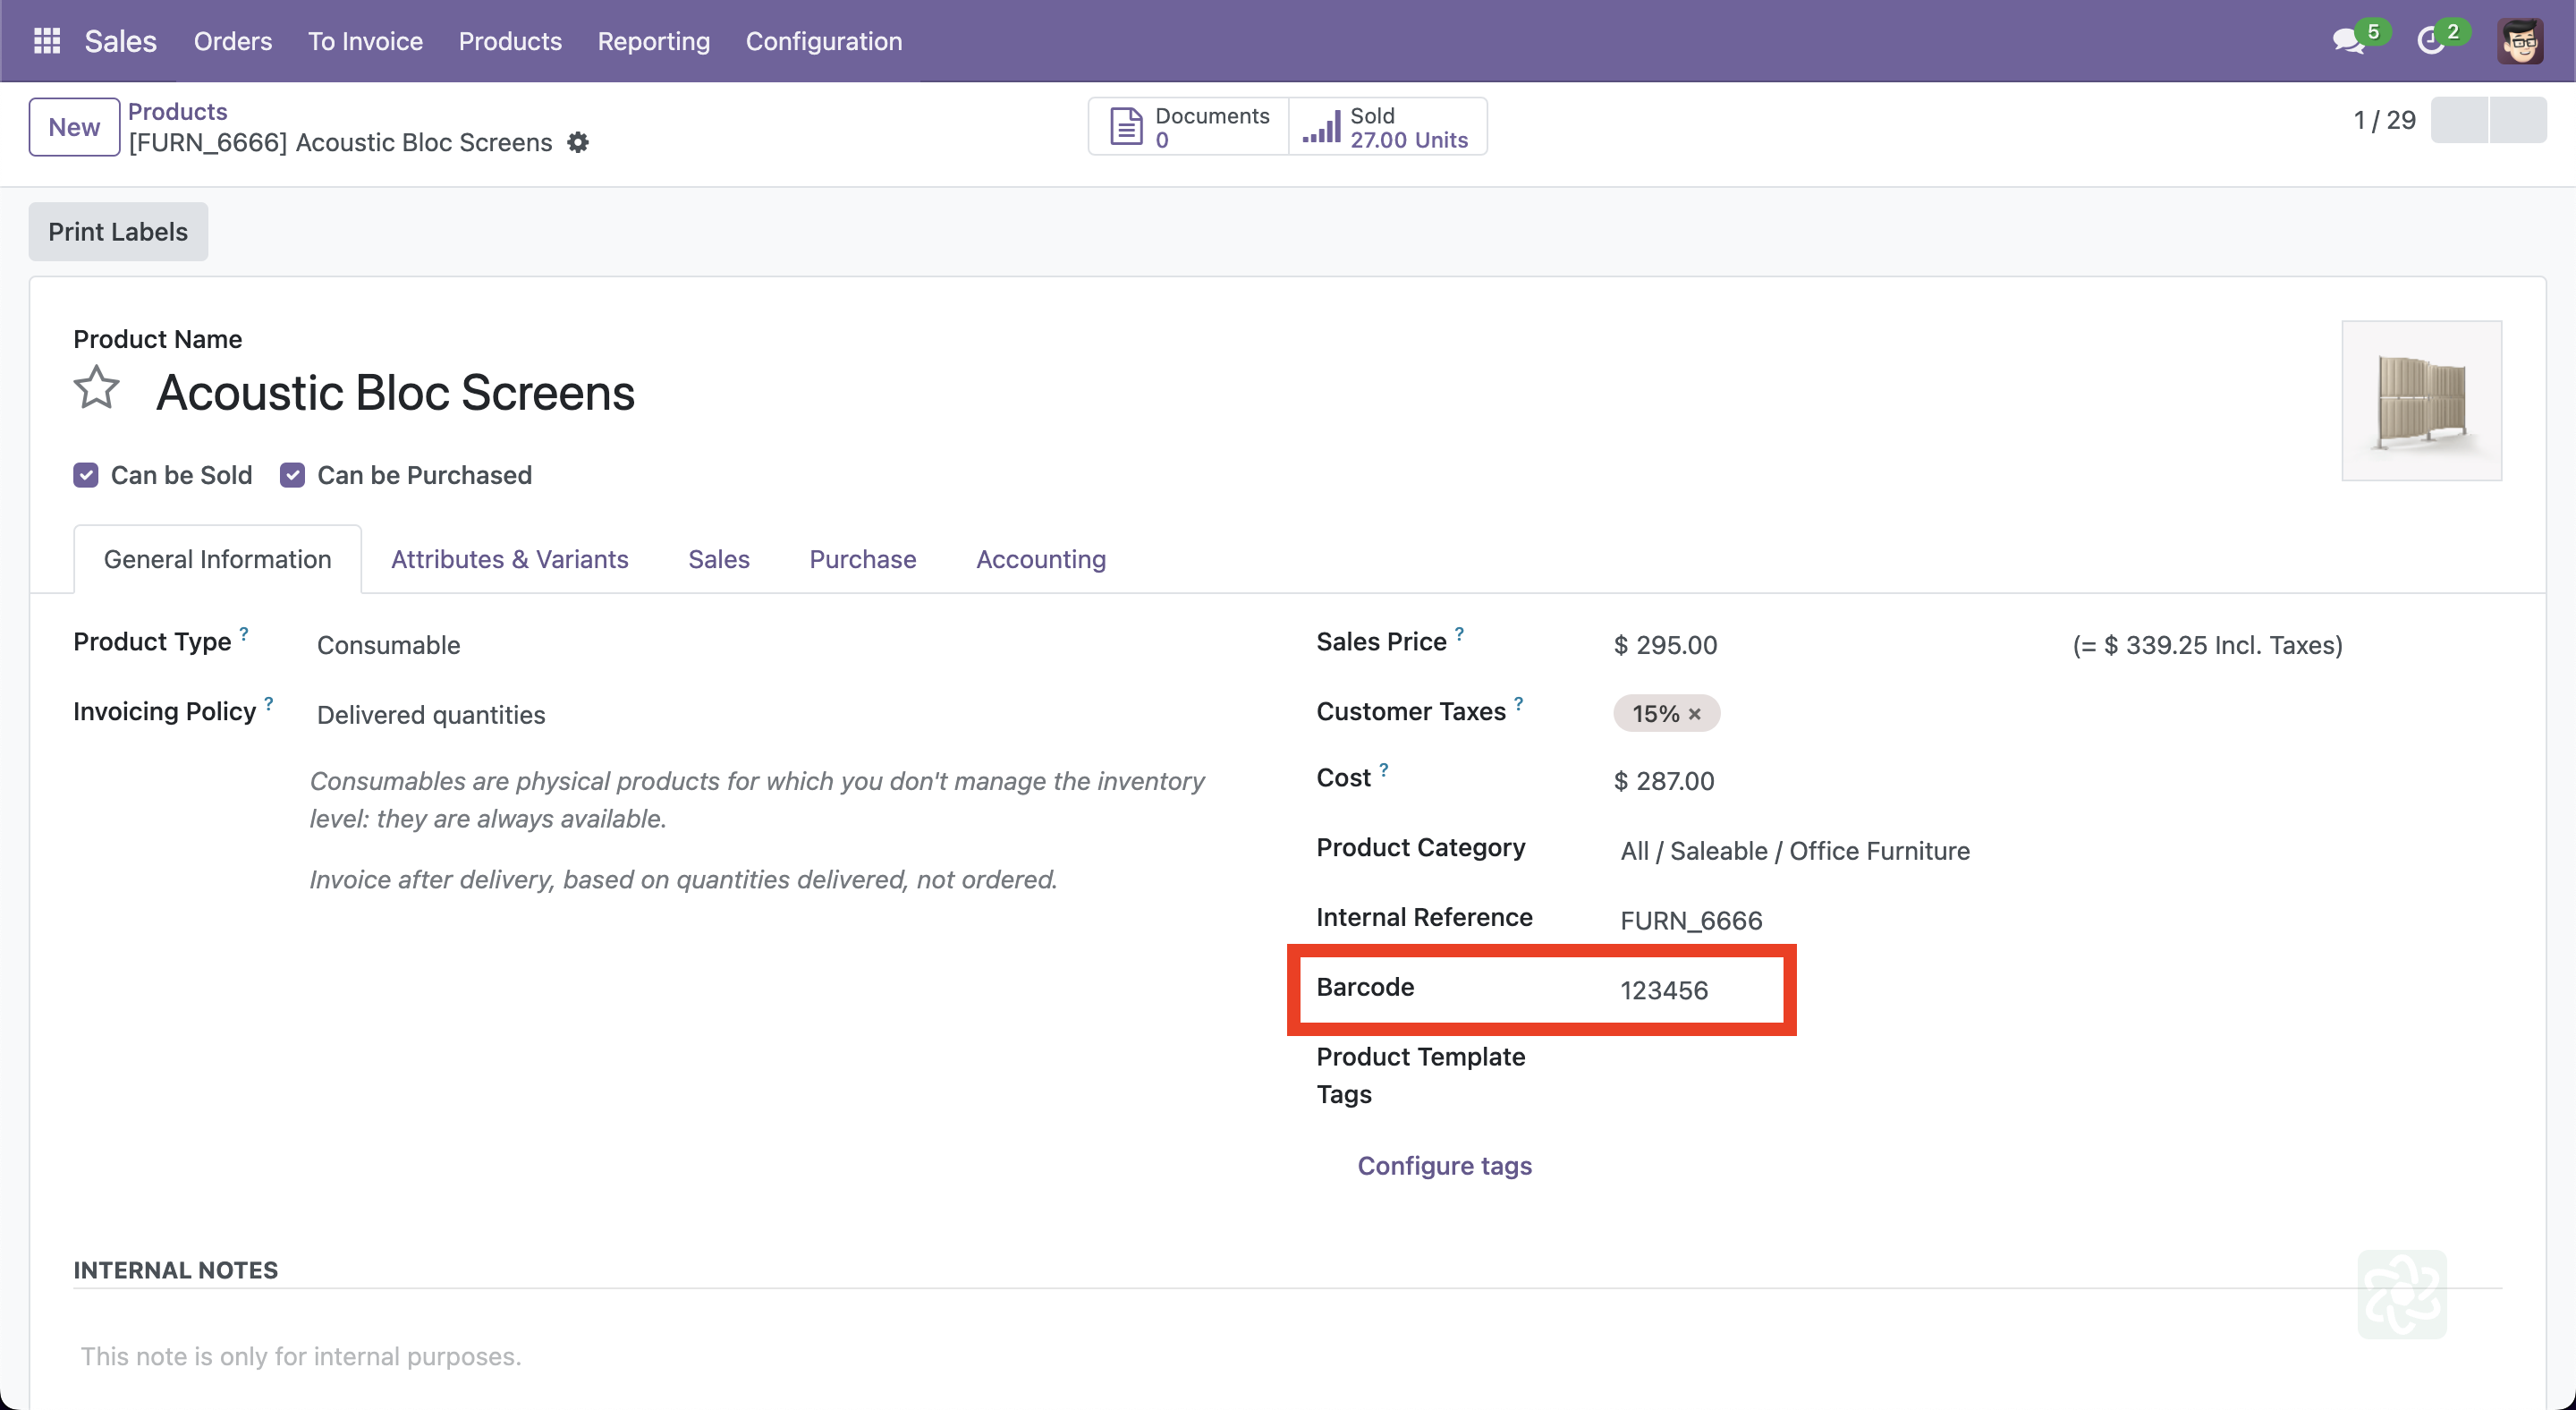Mark product as favorite with star
Screen dimensions: 2576x1410
pos(97,389)
